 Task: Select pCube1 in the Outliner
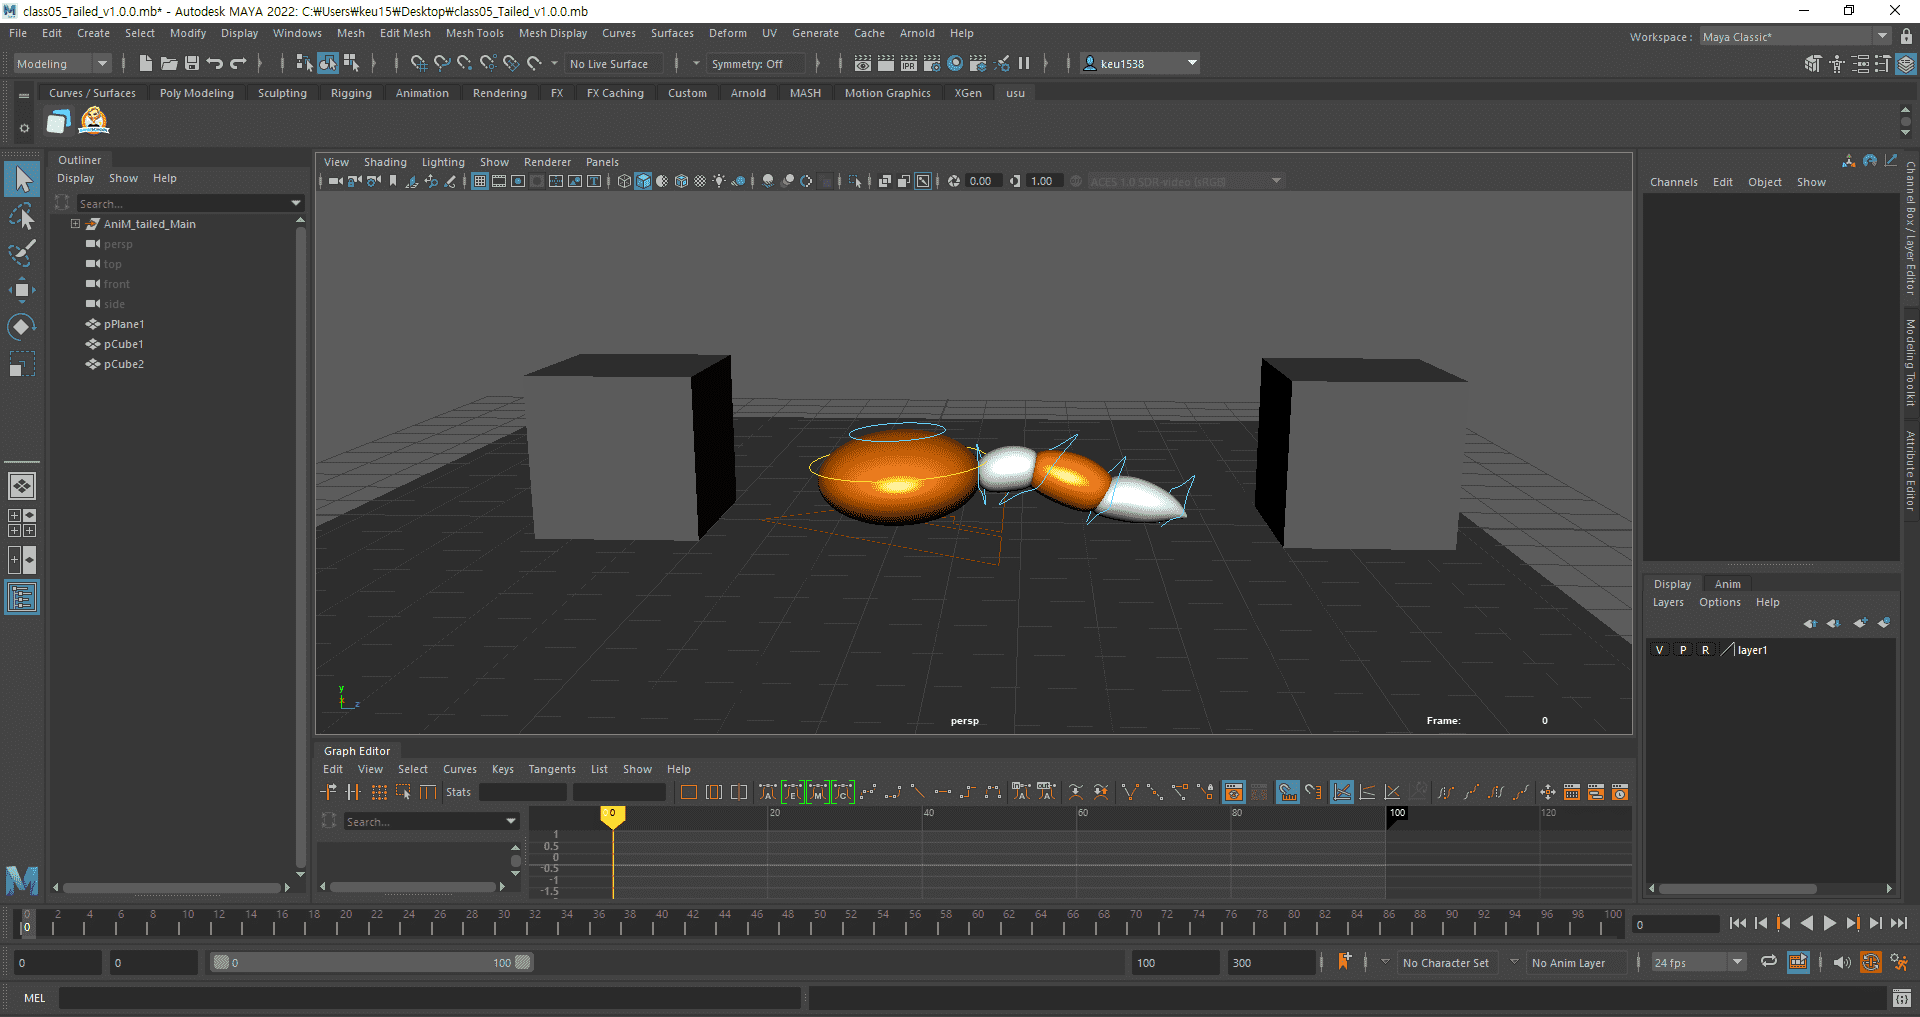tap(123, 344)
